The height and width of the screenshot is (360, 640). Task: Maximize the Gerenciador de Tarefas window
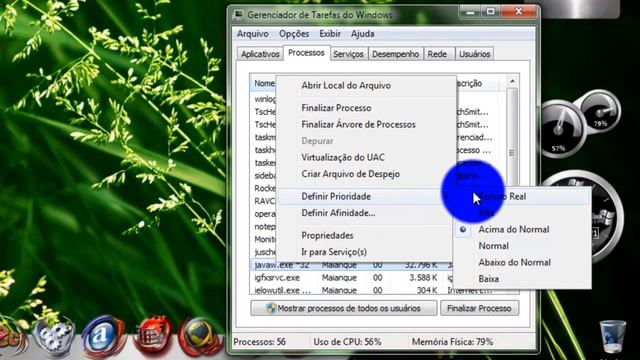coord(491,12)
